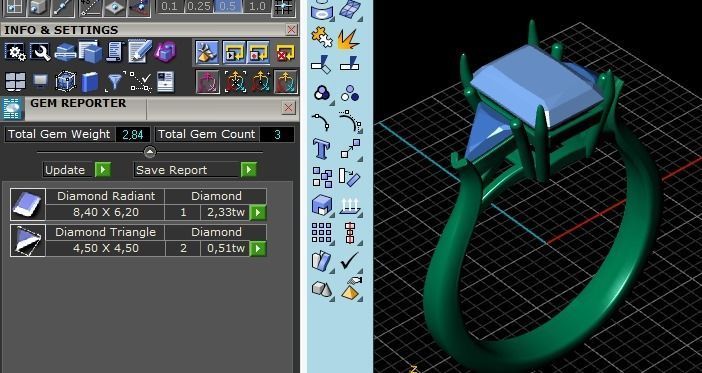Click the 4,50 X 4,50 size cell
702x373 pixels.
(106, 248)
